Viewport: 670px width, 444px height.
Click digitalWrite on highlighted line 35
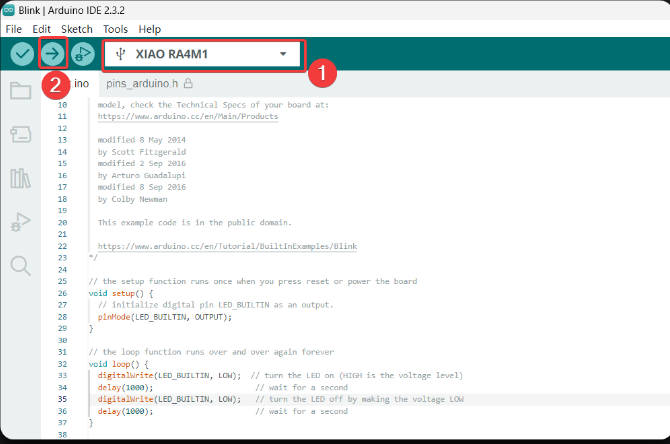pyautogui.click(x=126, y=399)
